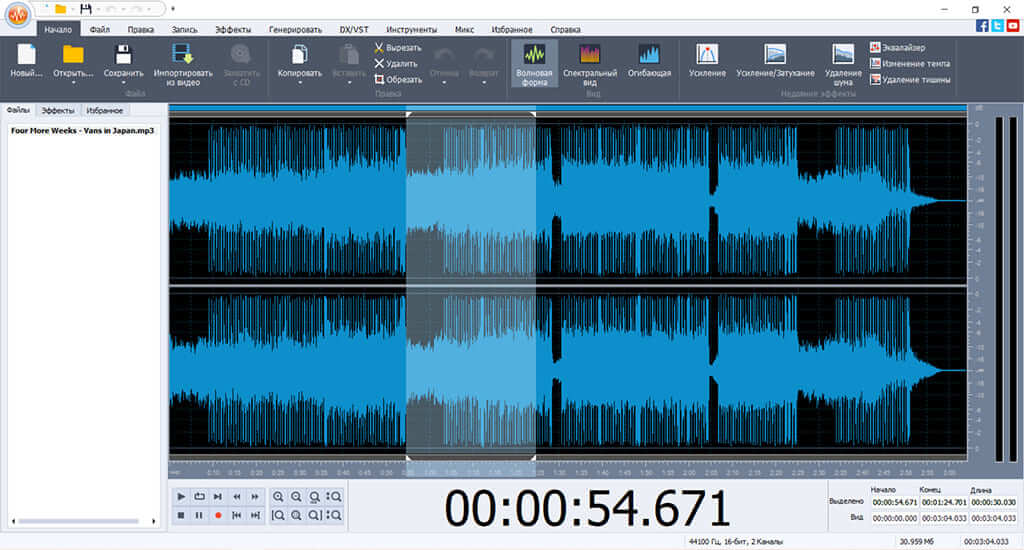Image resolution: width=1024 pixels, height=550 pixels.
Task: Open the YouTube icon link
Action: click(1013, 25)
